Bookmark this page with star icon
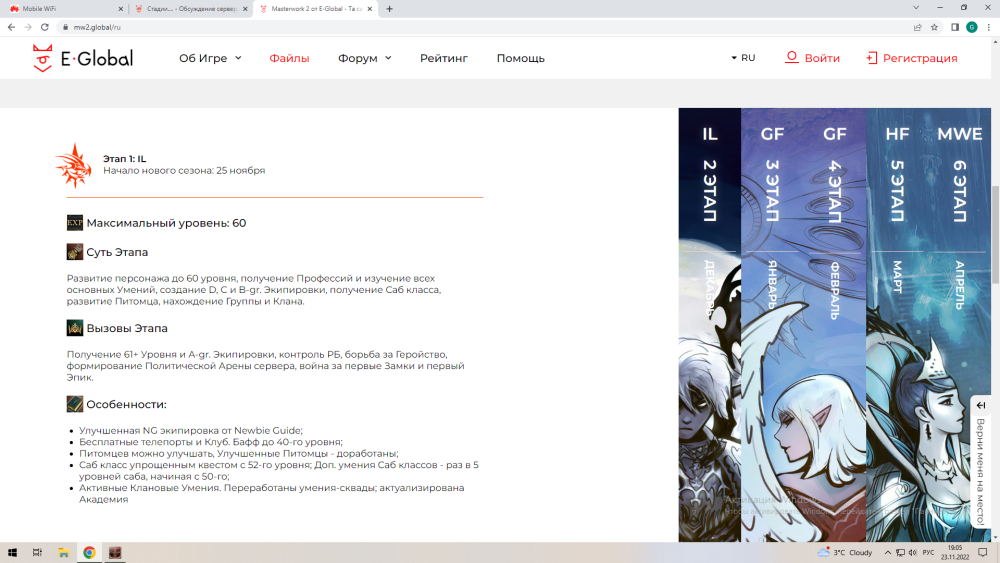This screenshot has height=563, width=1000. [935, 27]
